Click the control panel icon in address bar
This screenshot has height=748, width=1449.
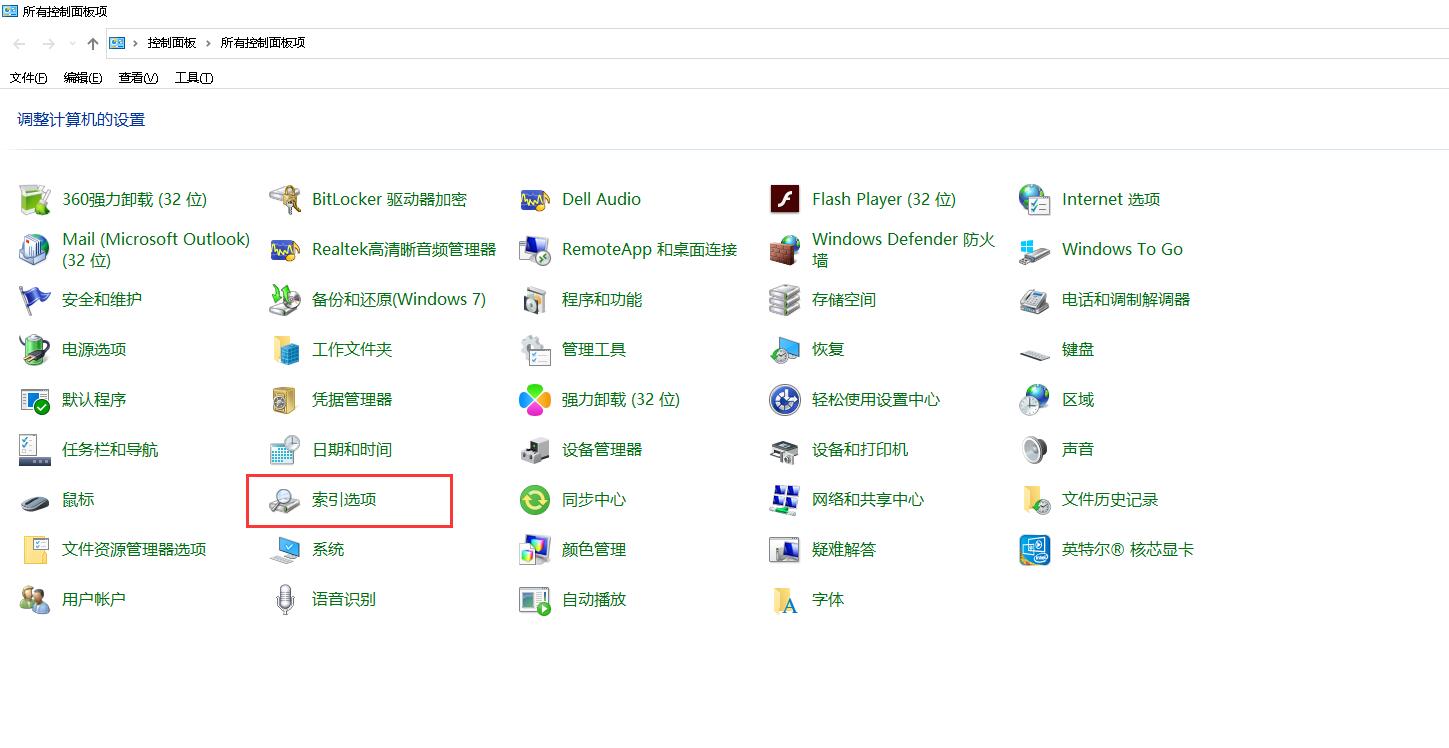(117, 43)
